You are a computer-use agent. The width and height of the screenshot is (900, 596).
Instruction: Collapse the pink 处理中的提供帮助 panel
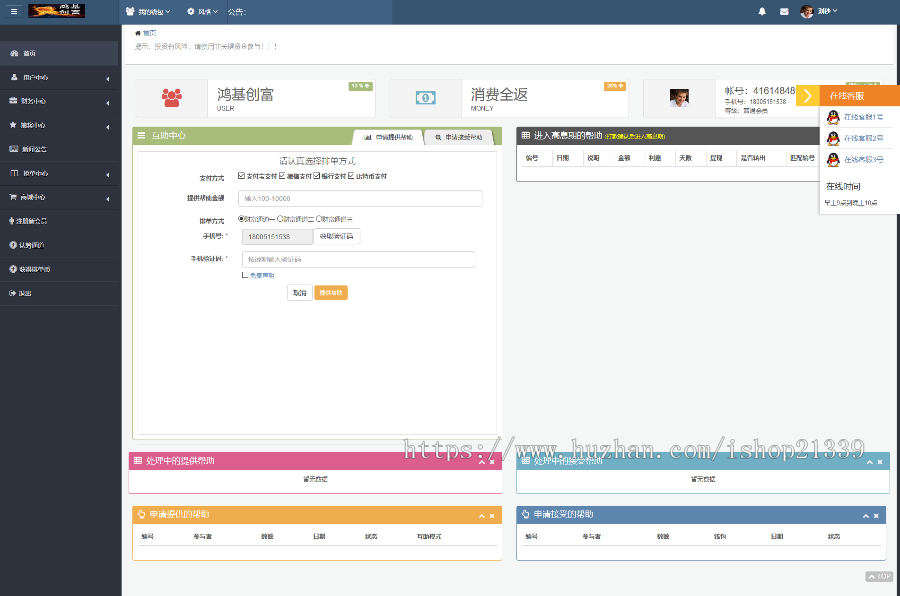click(x=482, y=462)
